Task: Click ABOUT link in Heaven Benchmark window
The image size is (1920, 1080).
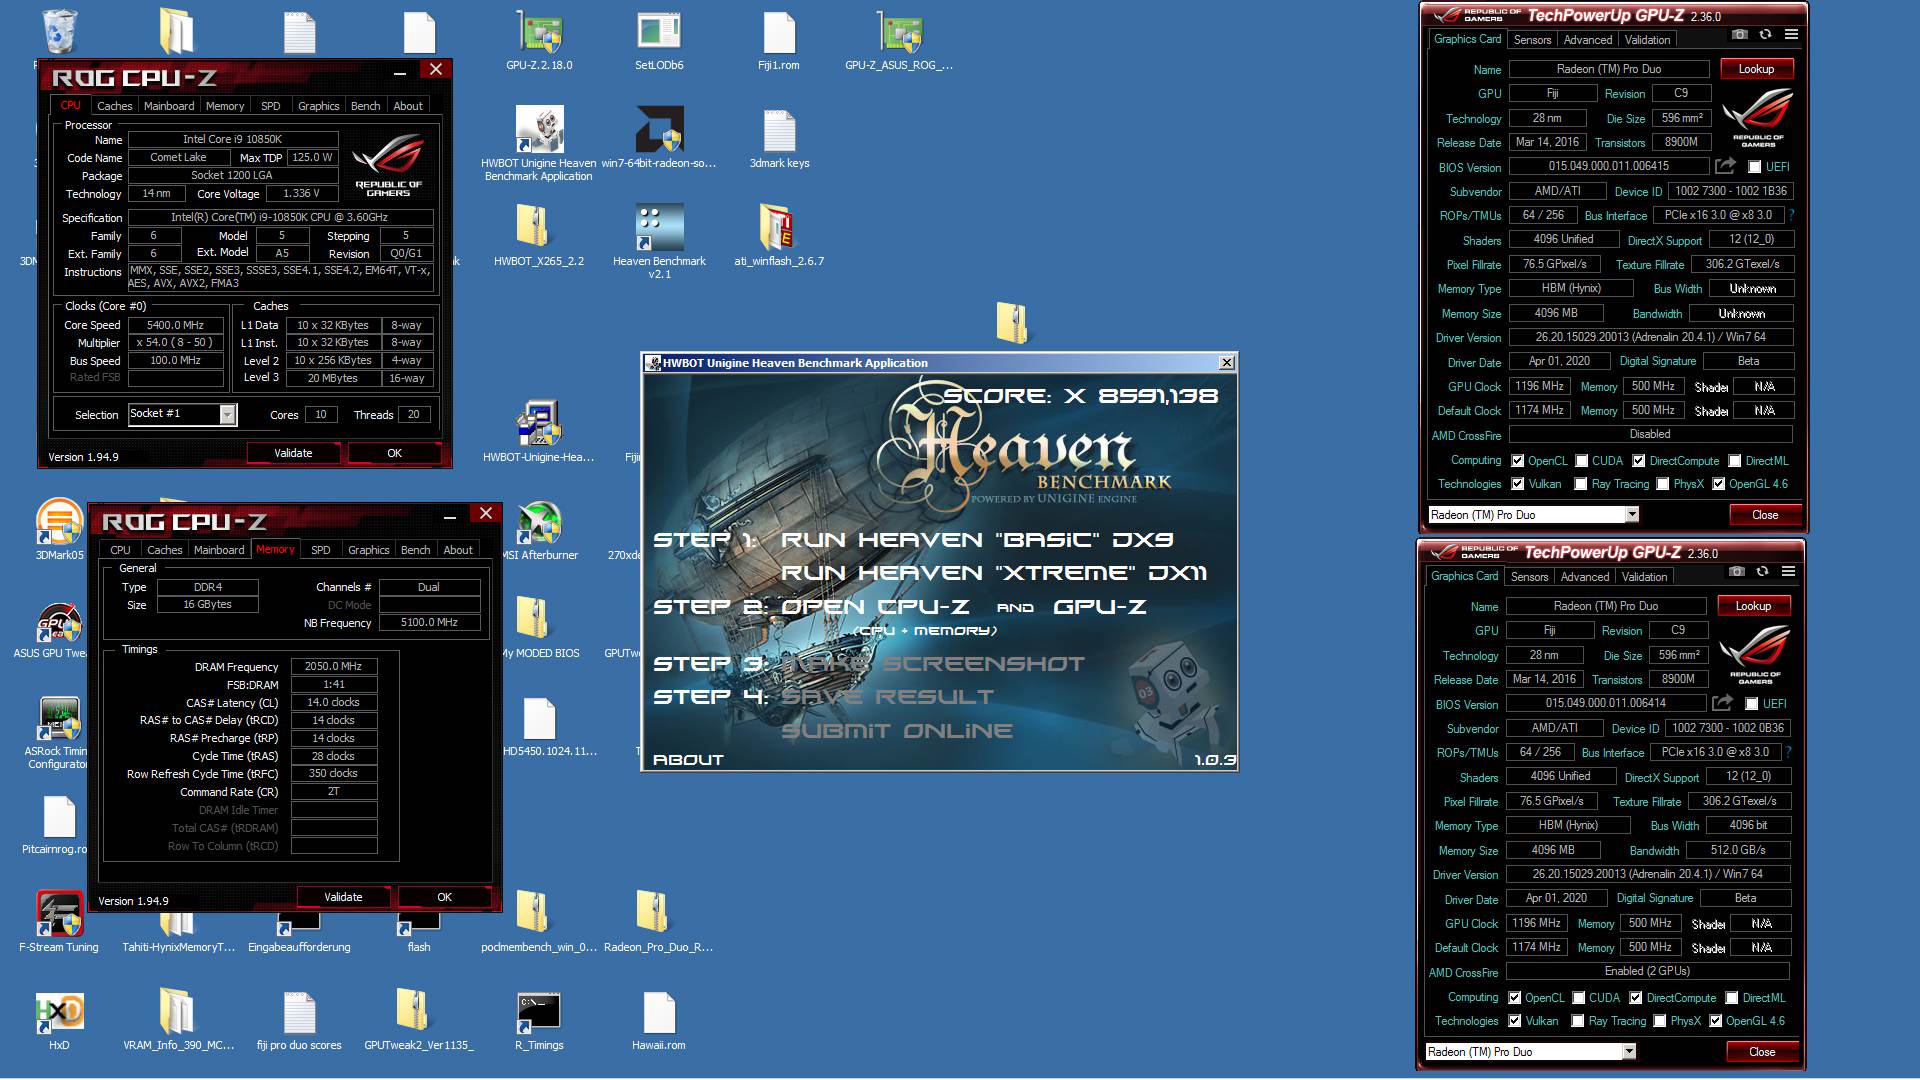Action: click(x=688, y=760)
